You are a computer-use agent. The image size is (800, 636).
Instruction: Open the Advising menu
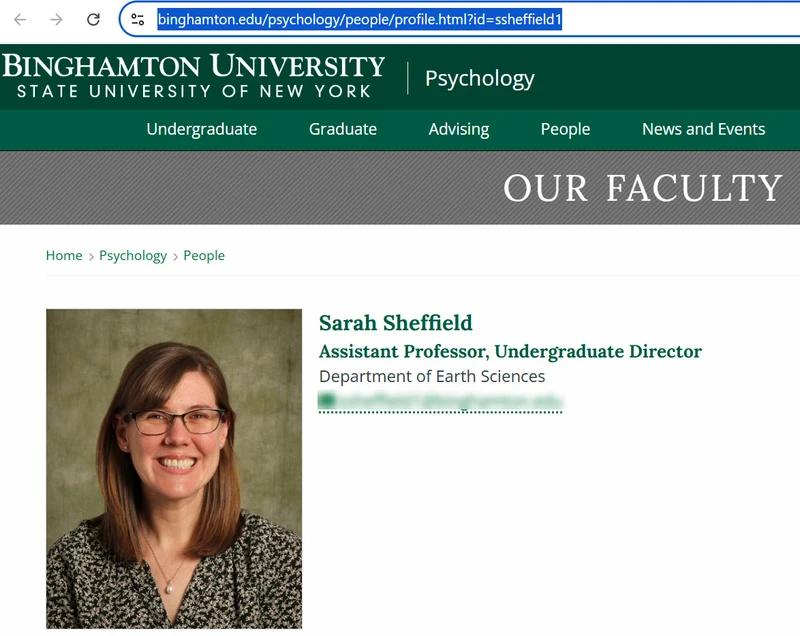point(459,129)
